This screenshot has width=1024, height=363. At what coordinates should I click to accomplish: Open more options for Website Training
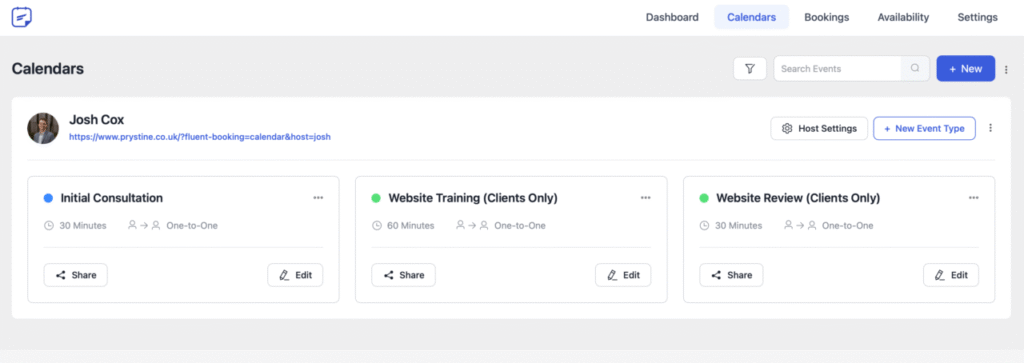coord(646,198)
